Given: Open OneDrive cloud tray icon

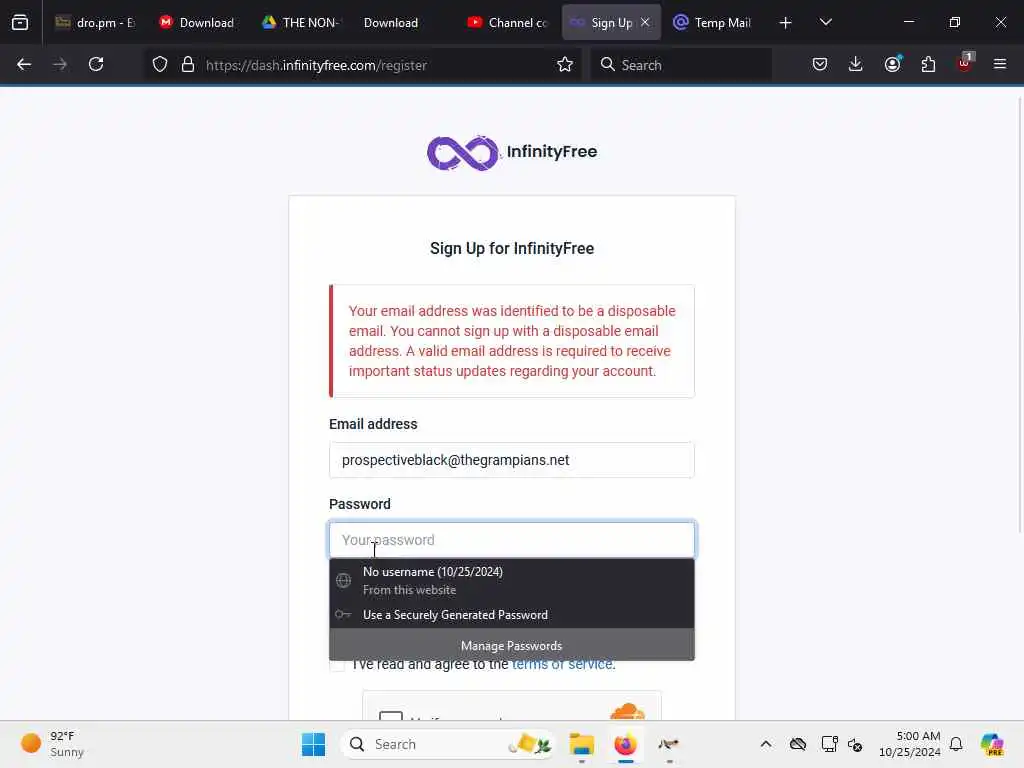Looking at the screenshot, I should 798,744.
